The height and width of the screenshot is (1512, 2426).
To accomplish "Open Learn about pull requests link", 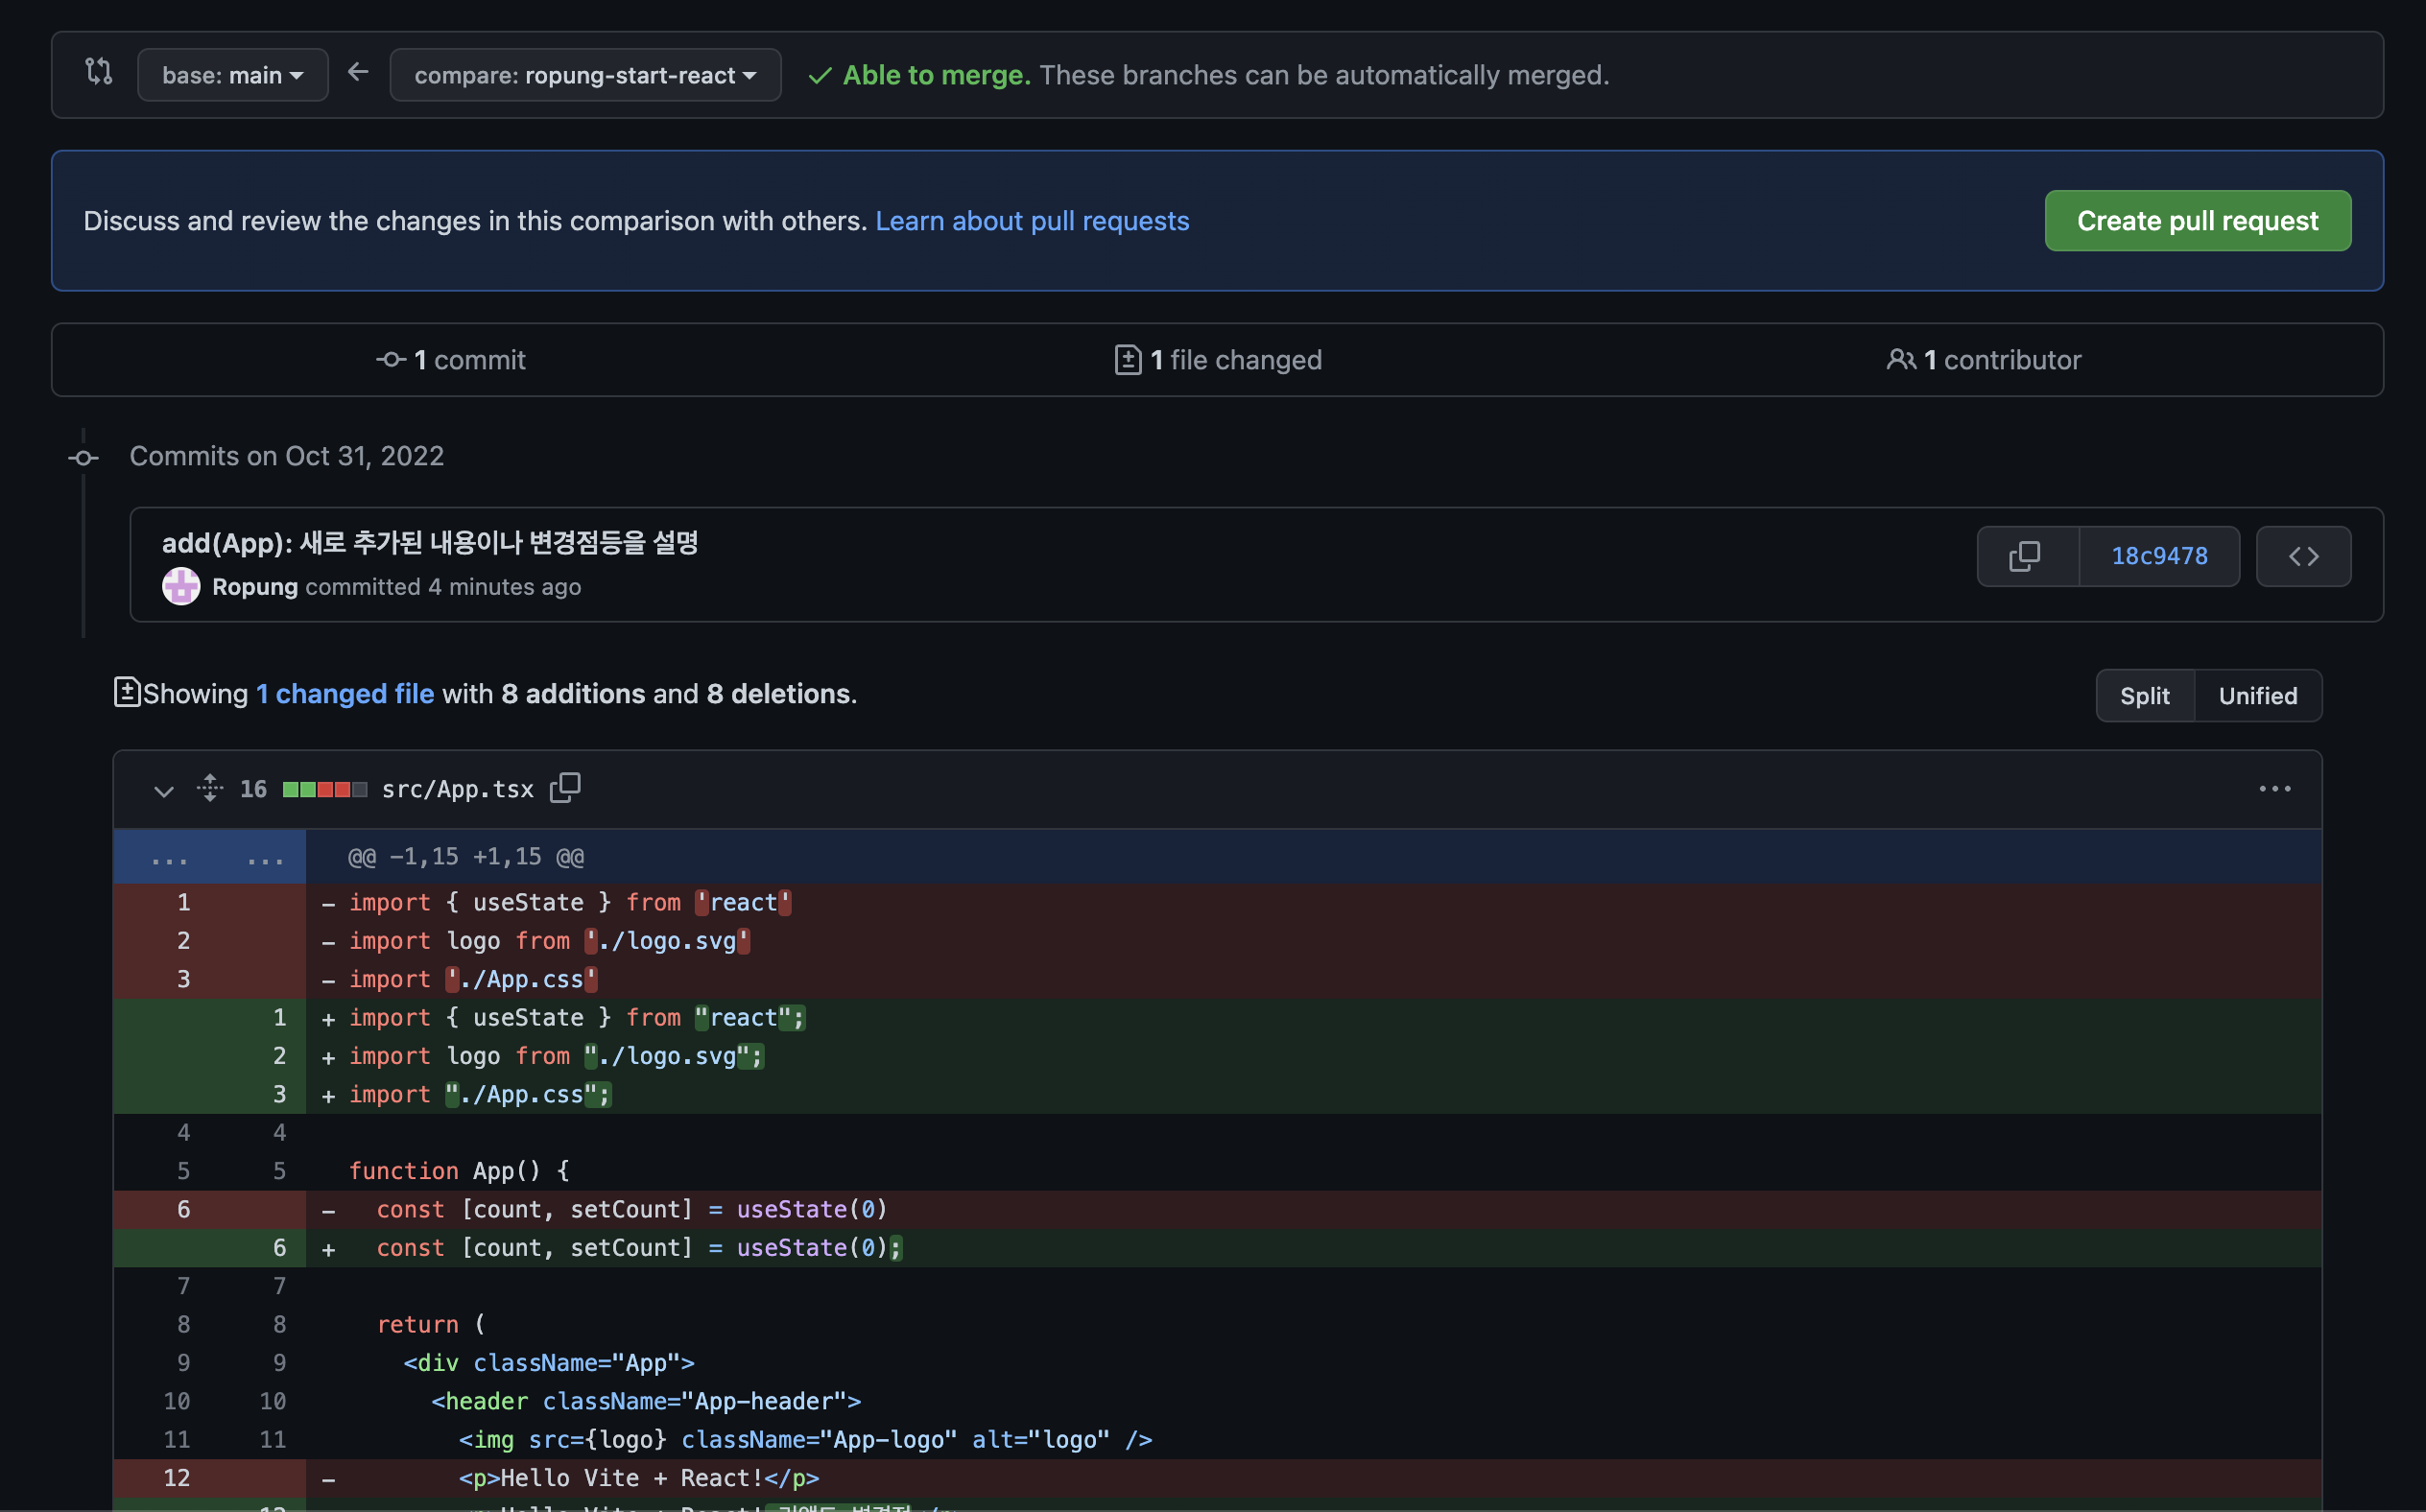I will (1032, 221).
